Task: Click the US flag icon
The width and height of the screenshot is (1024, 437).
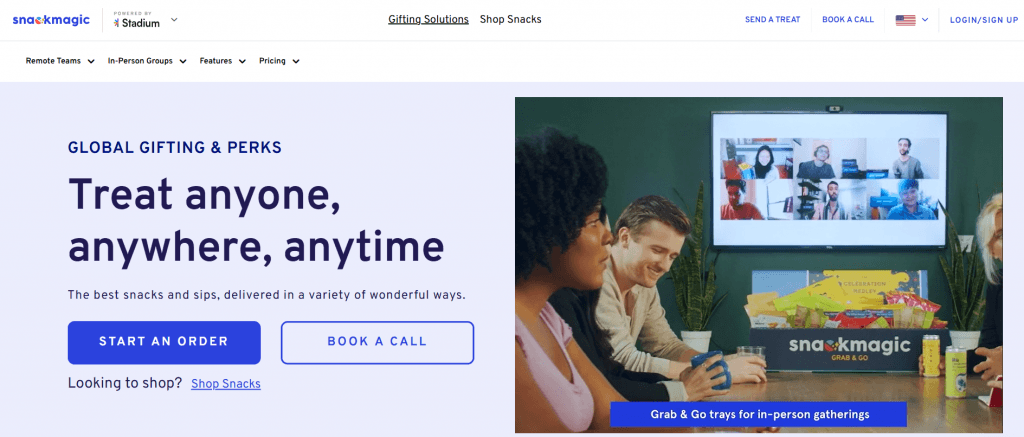Action: point(905,20)
